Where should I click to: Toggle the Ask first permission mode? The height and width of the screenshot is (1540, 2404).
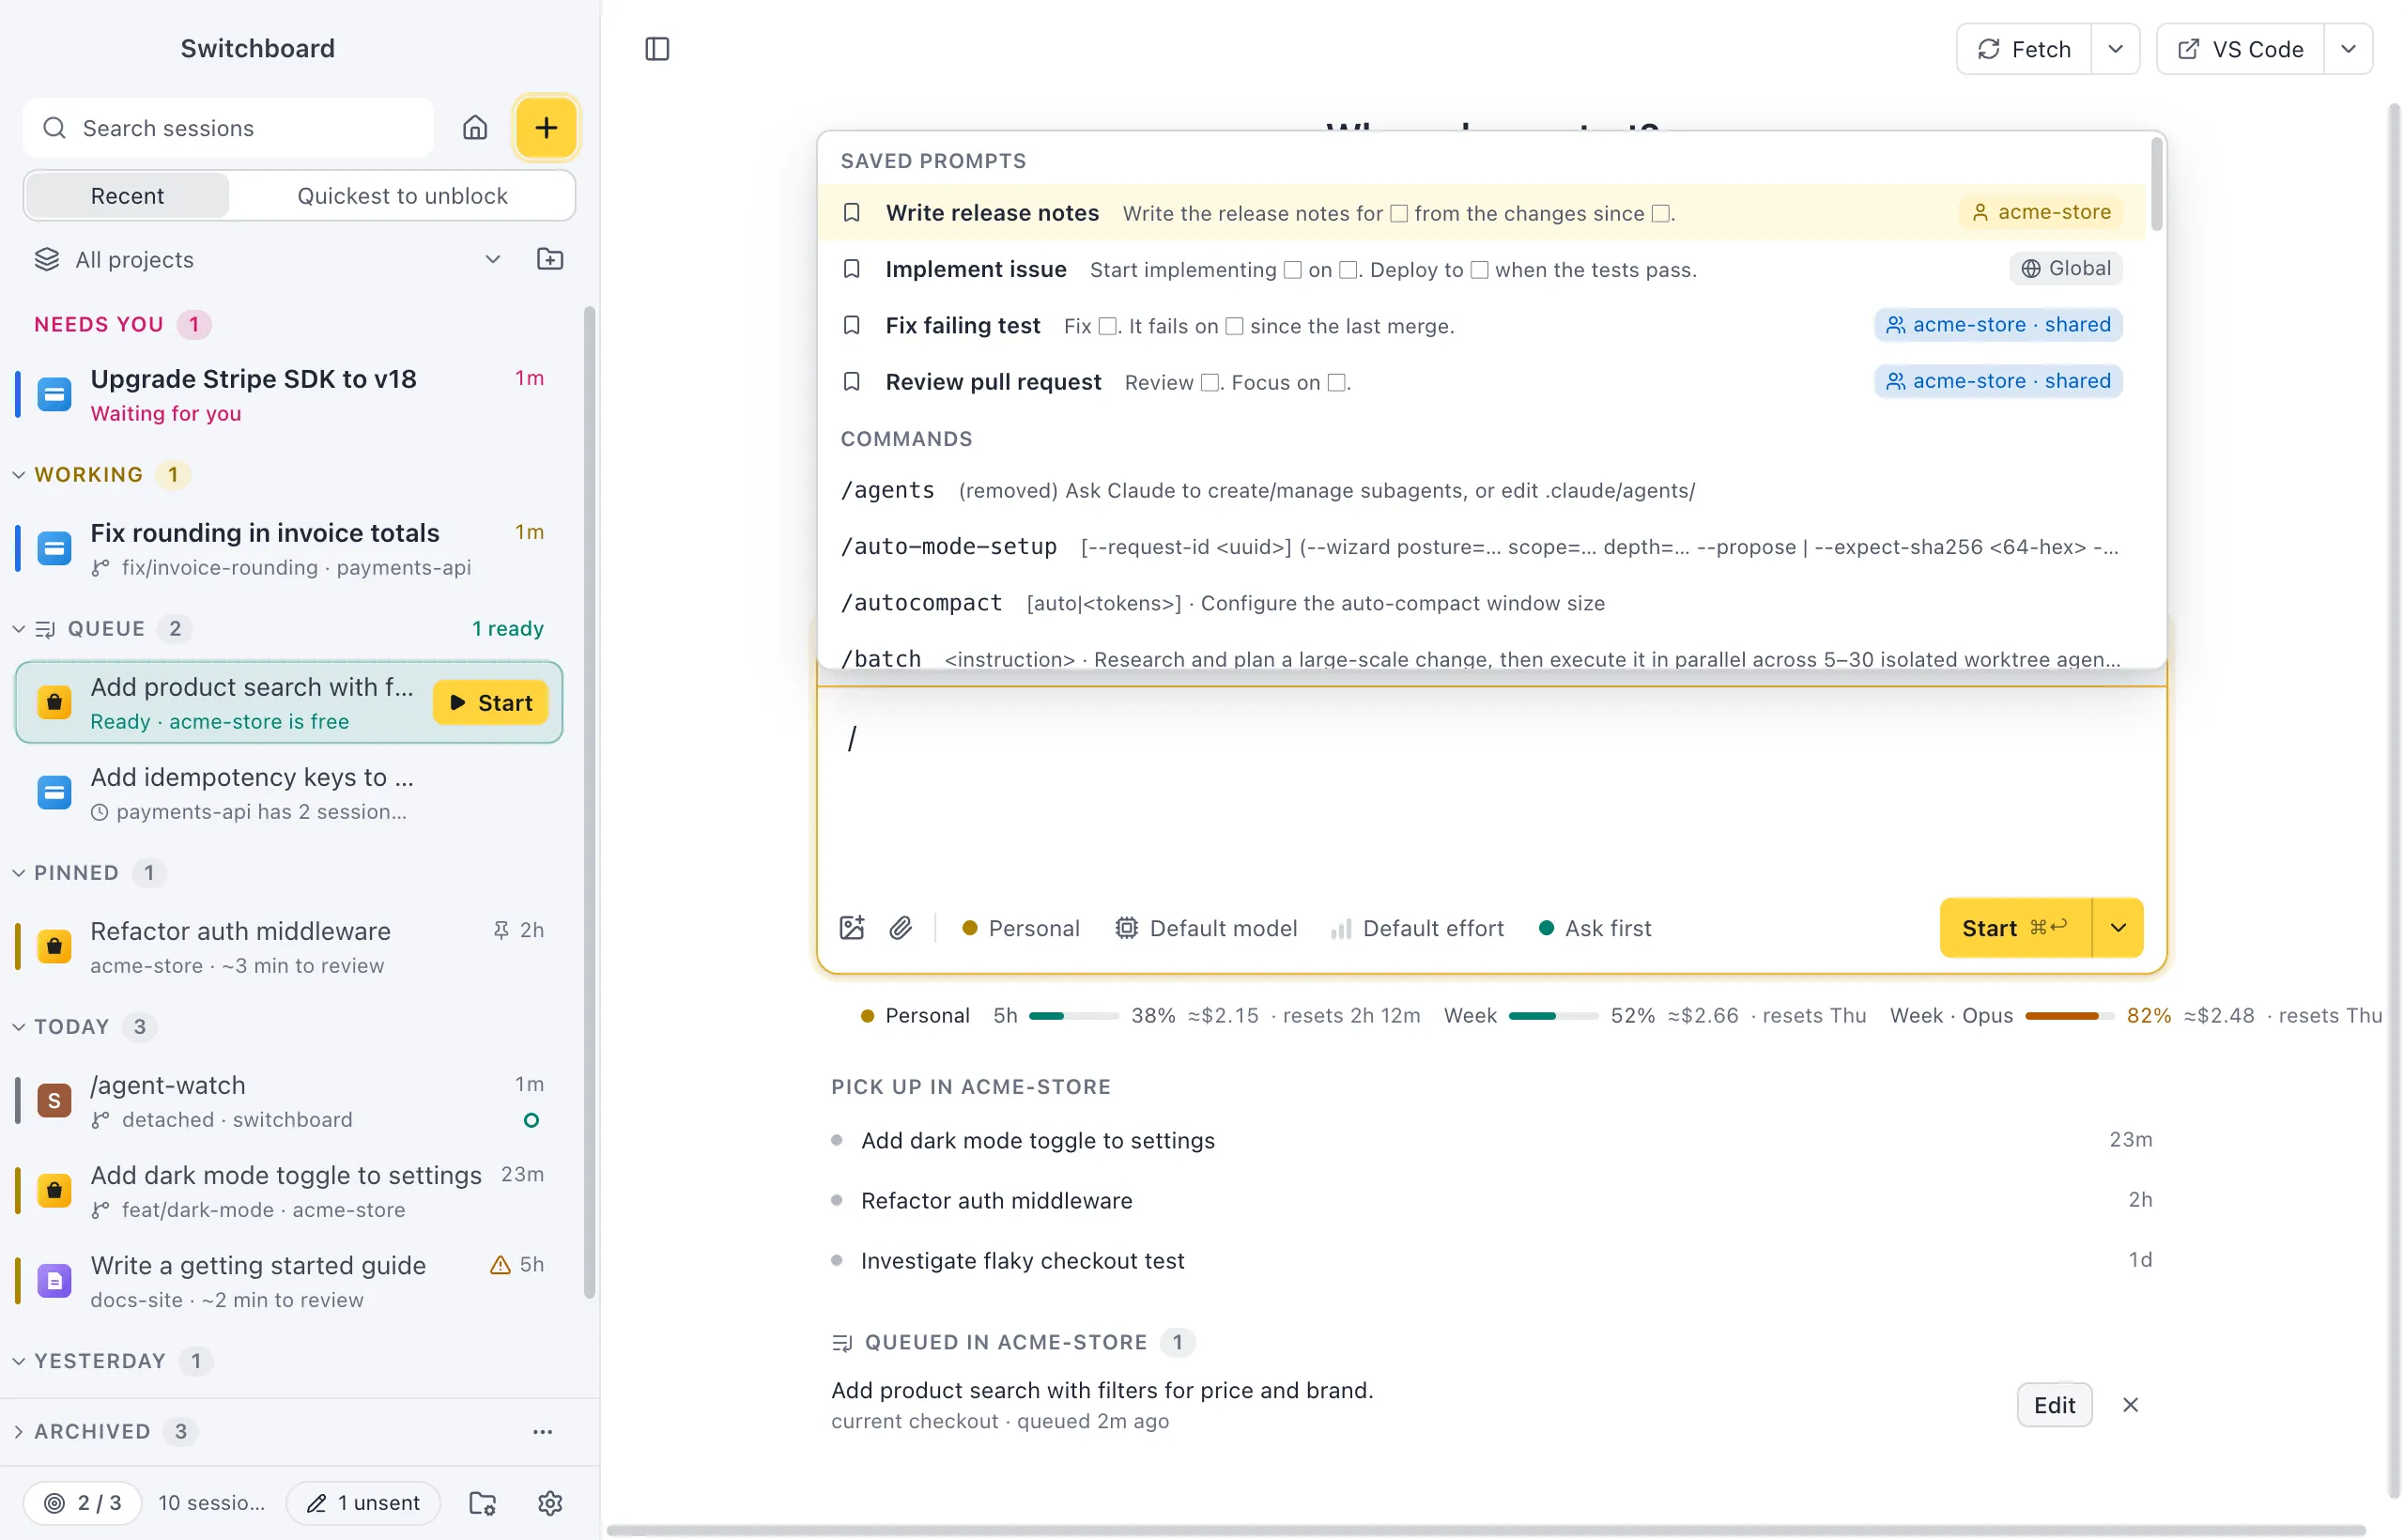(x=1595, y=928)
